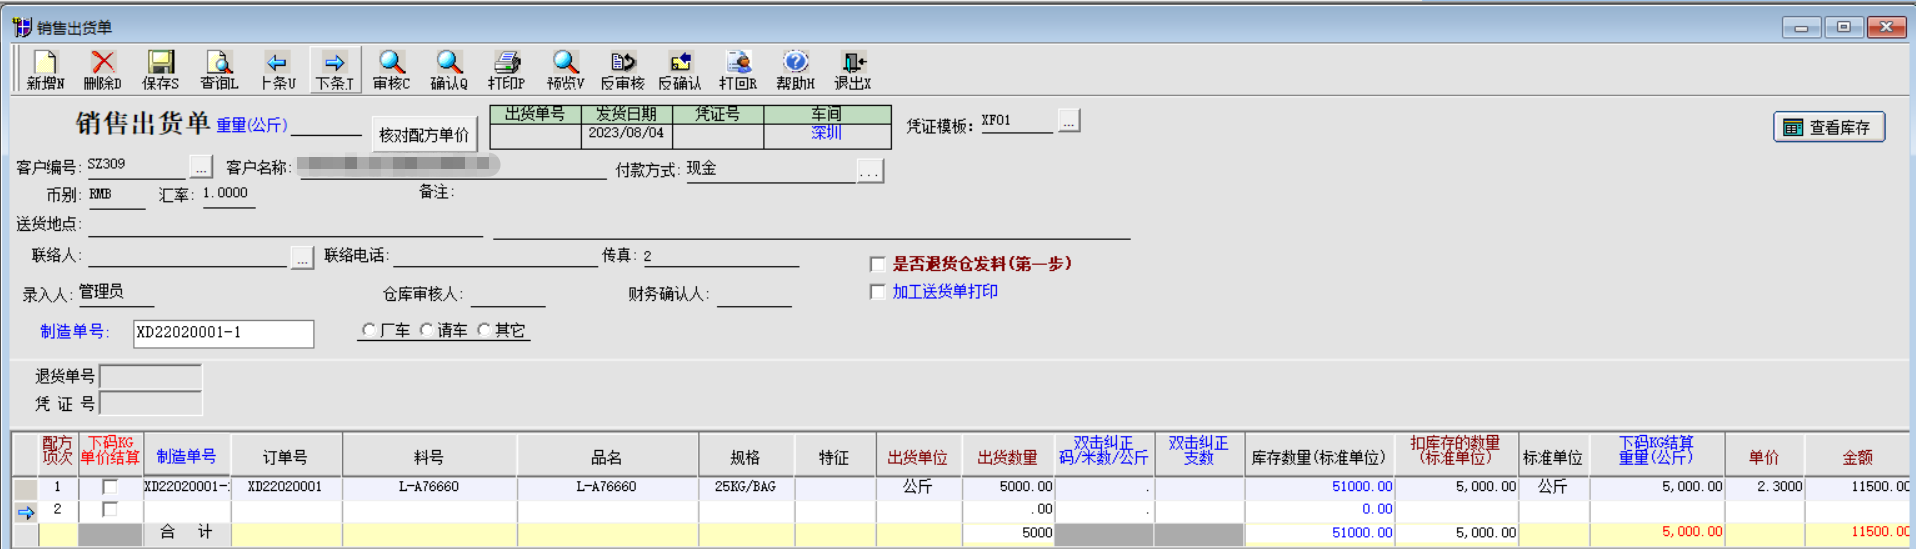The width and height of the screenshot is (1916, 549).
Task: Click the 深圳 workshop value link
Action: [x=826, y=133]
